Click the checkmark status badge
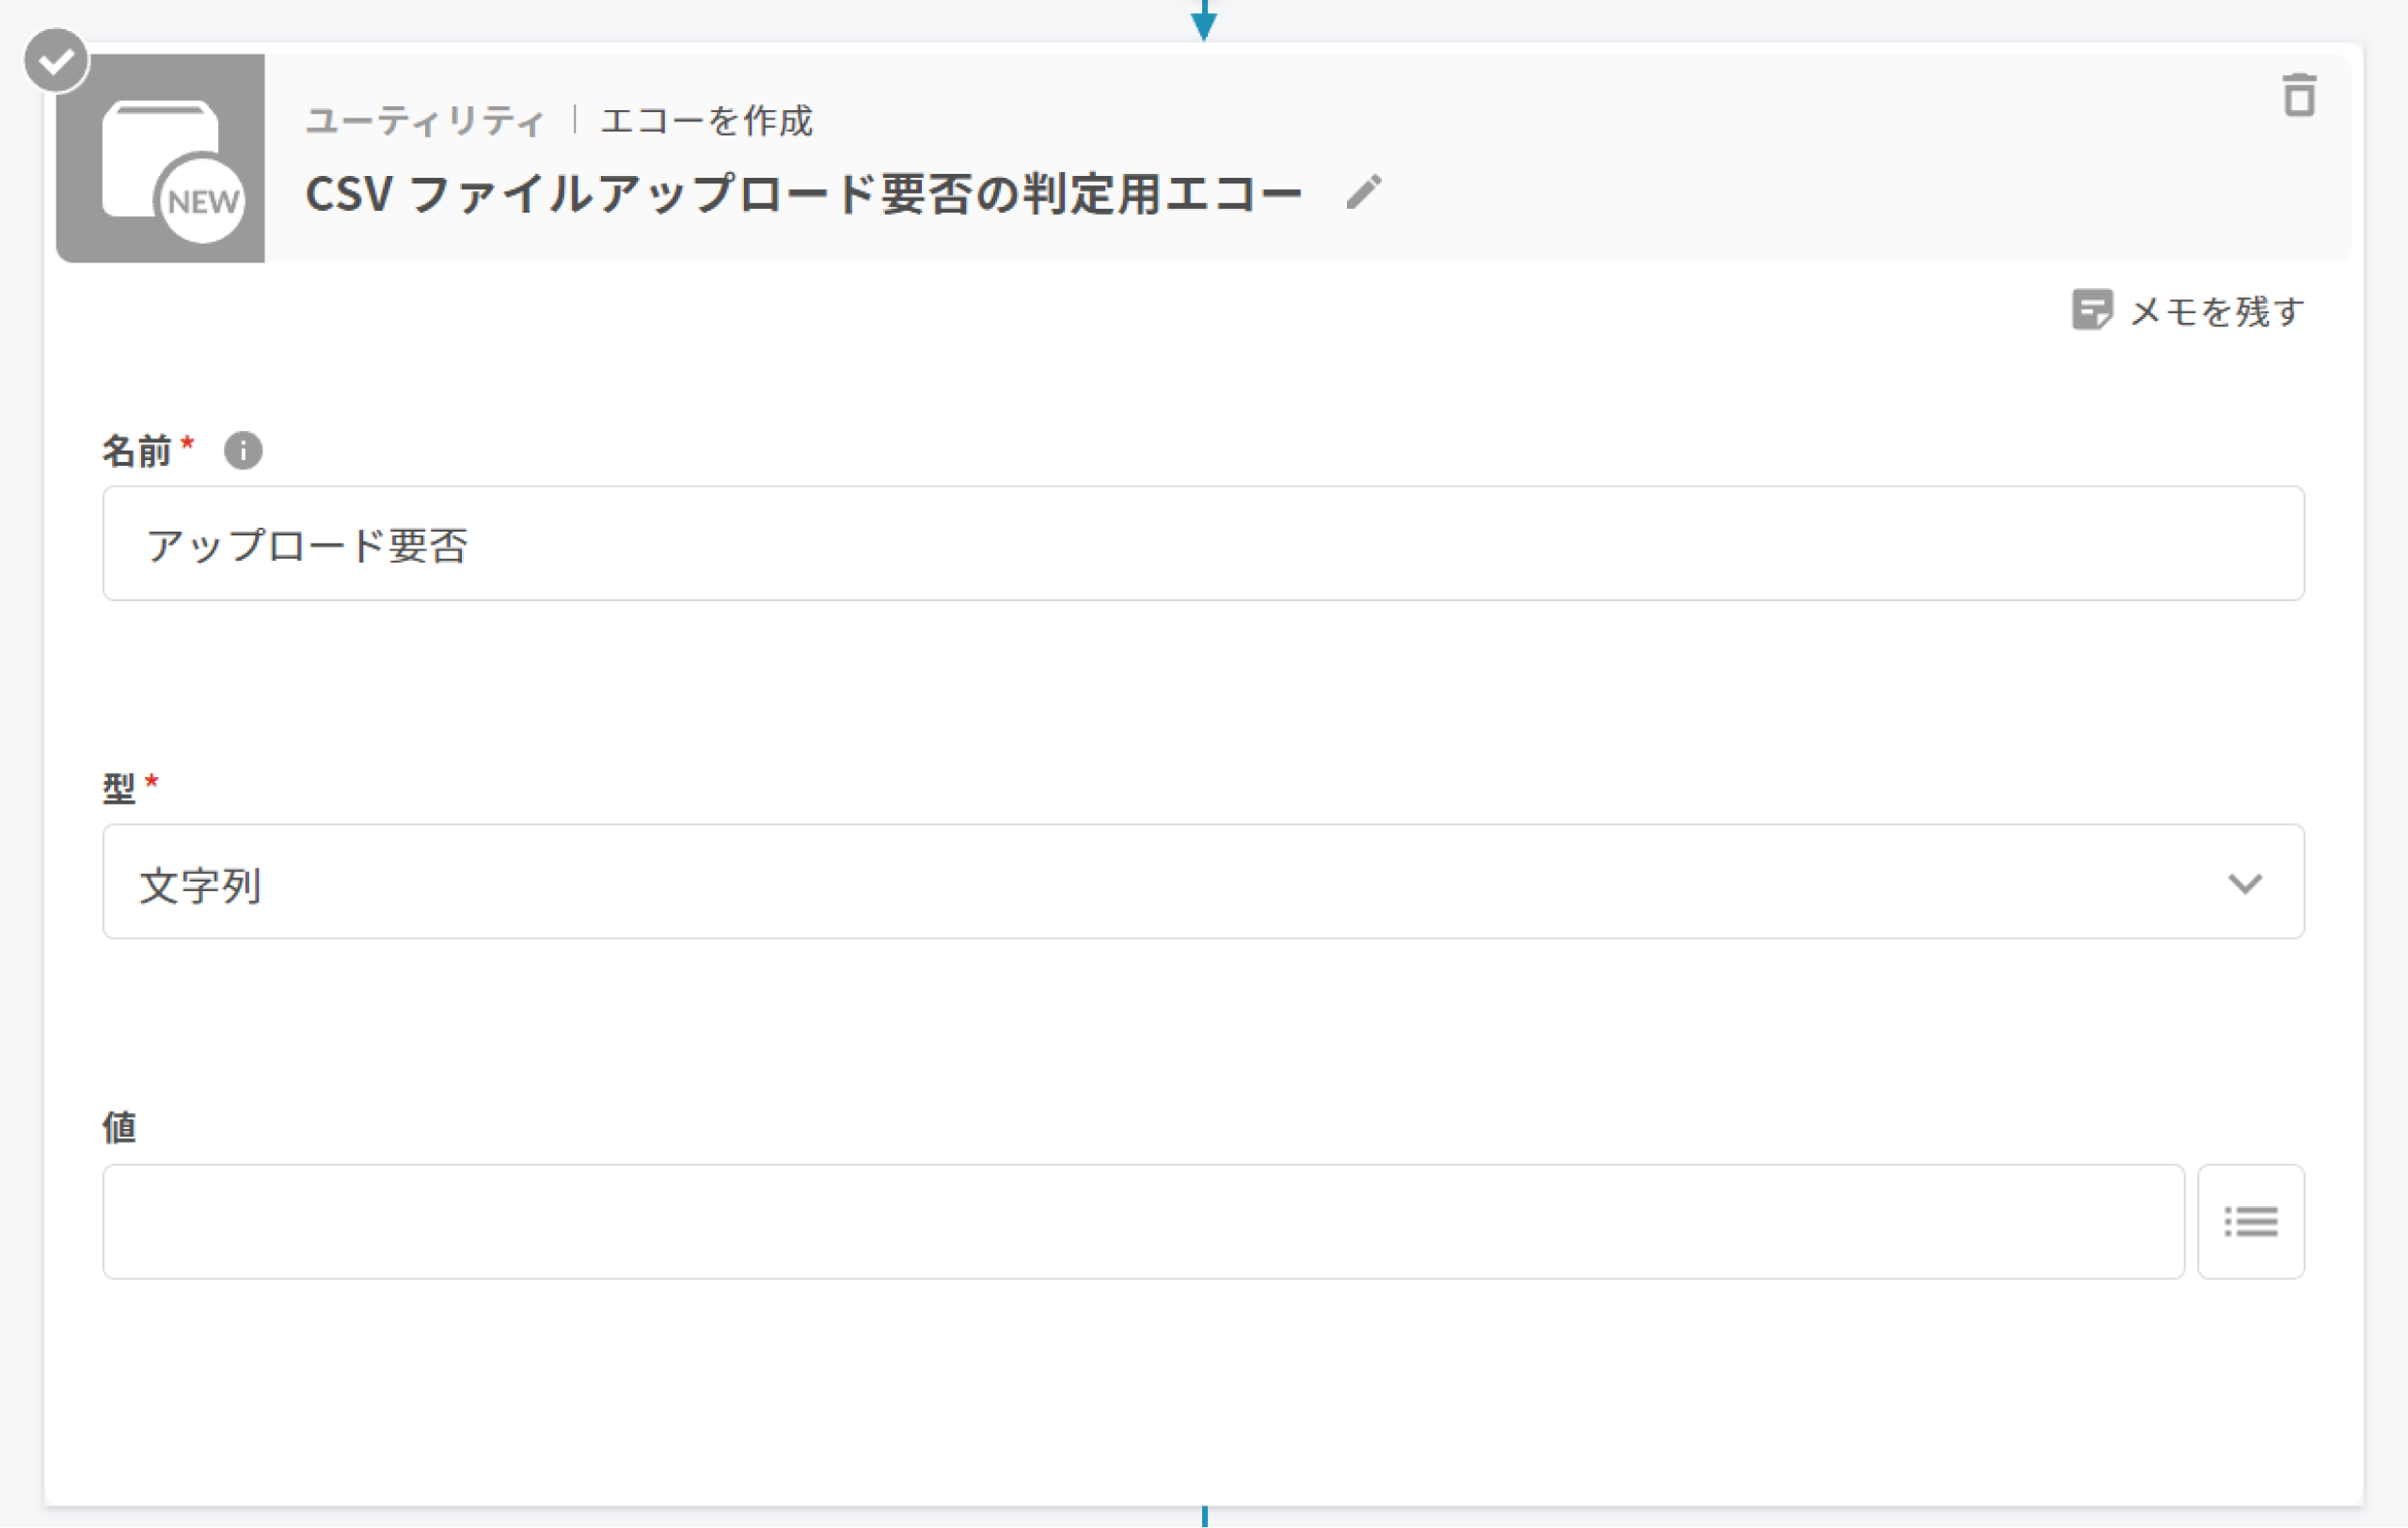2408x1528 pixels. tap(56, 61)
